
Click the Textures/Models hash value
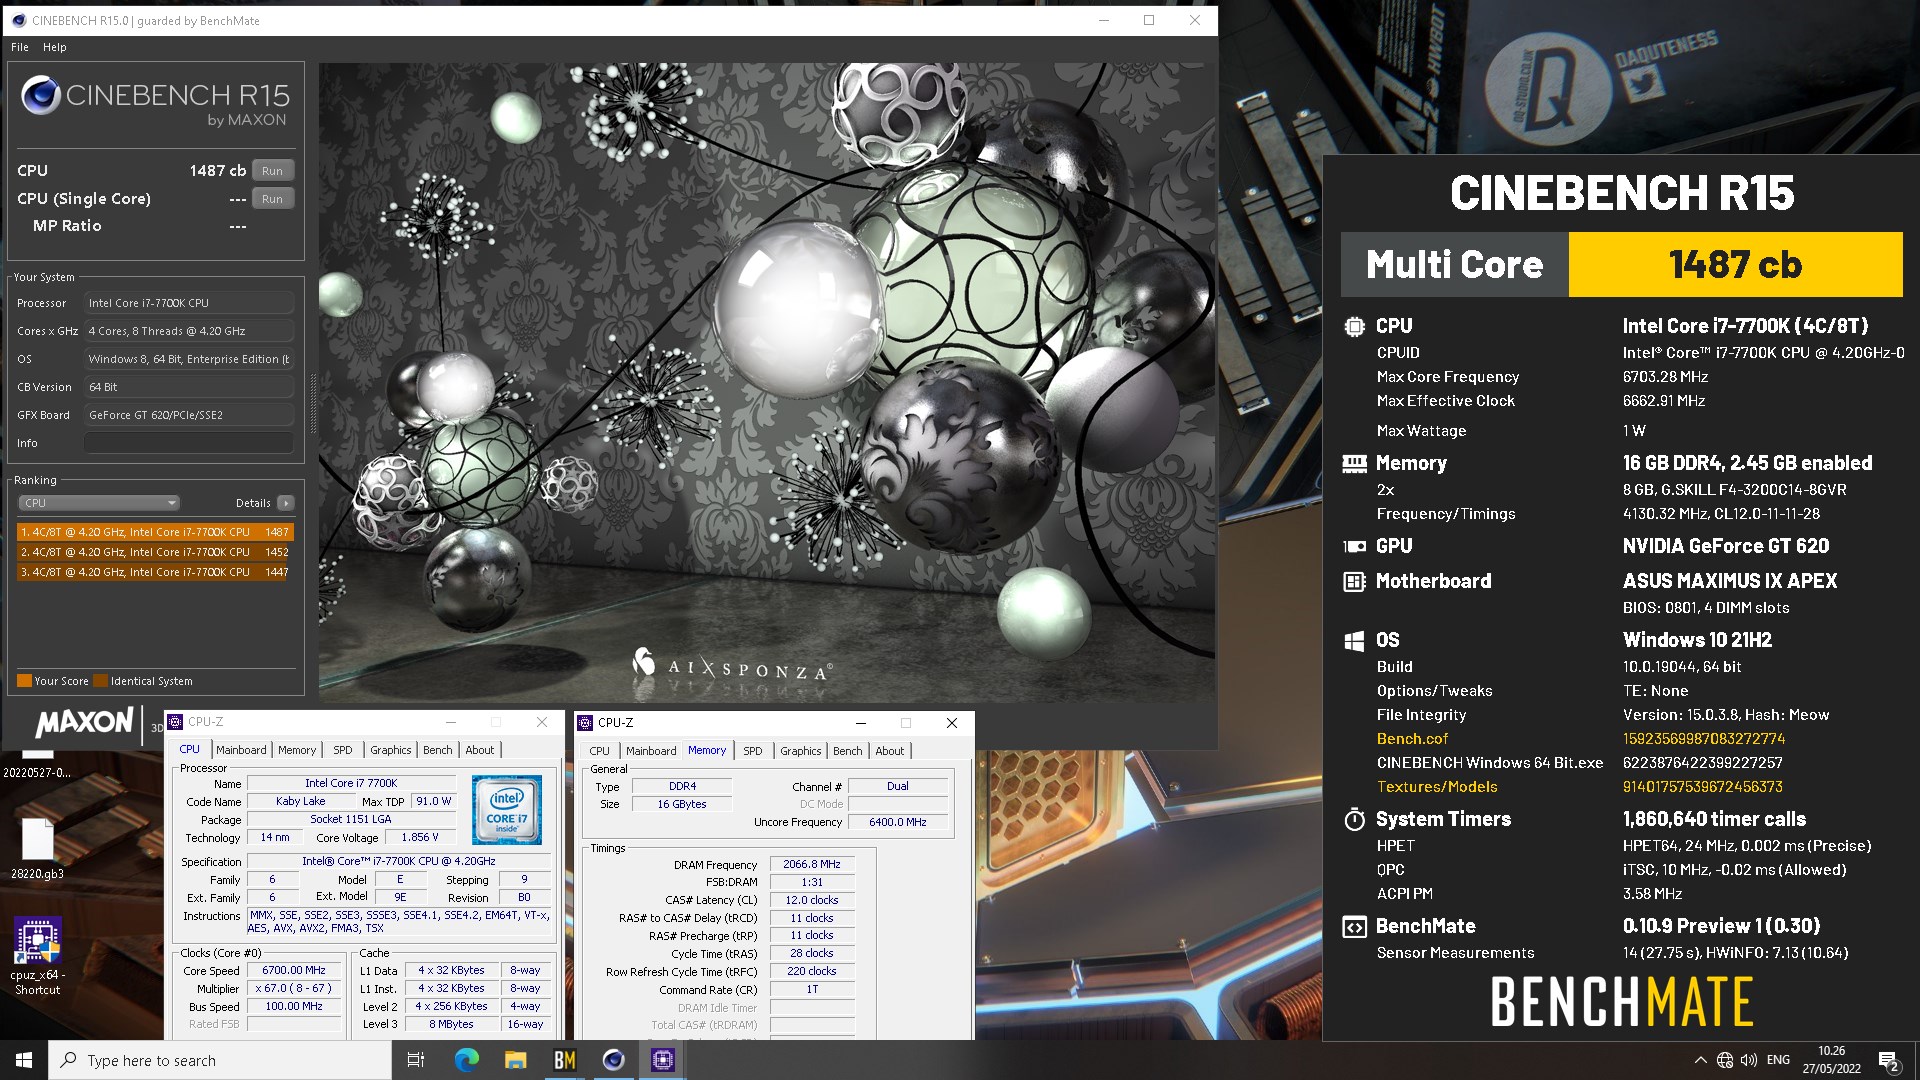(1703, 787)
